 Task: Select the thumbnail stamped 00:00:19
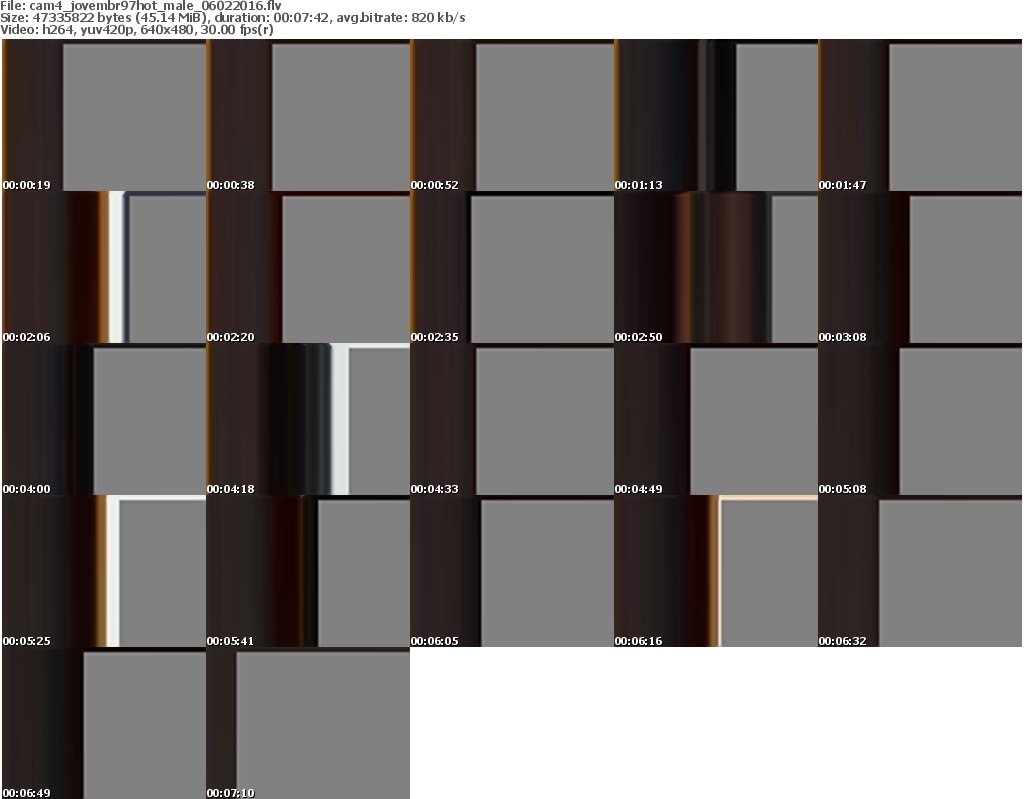[104, 115]
